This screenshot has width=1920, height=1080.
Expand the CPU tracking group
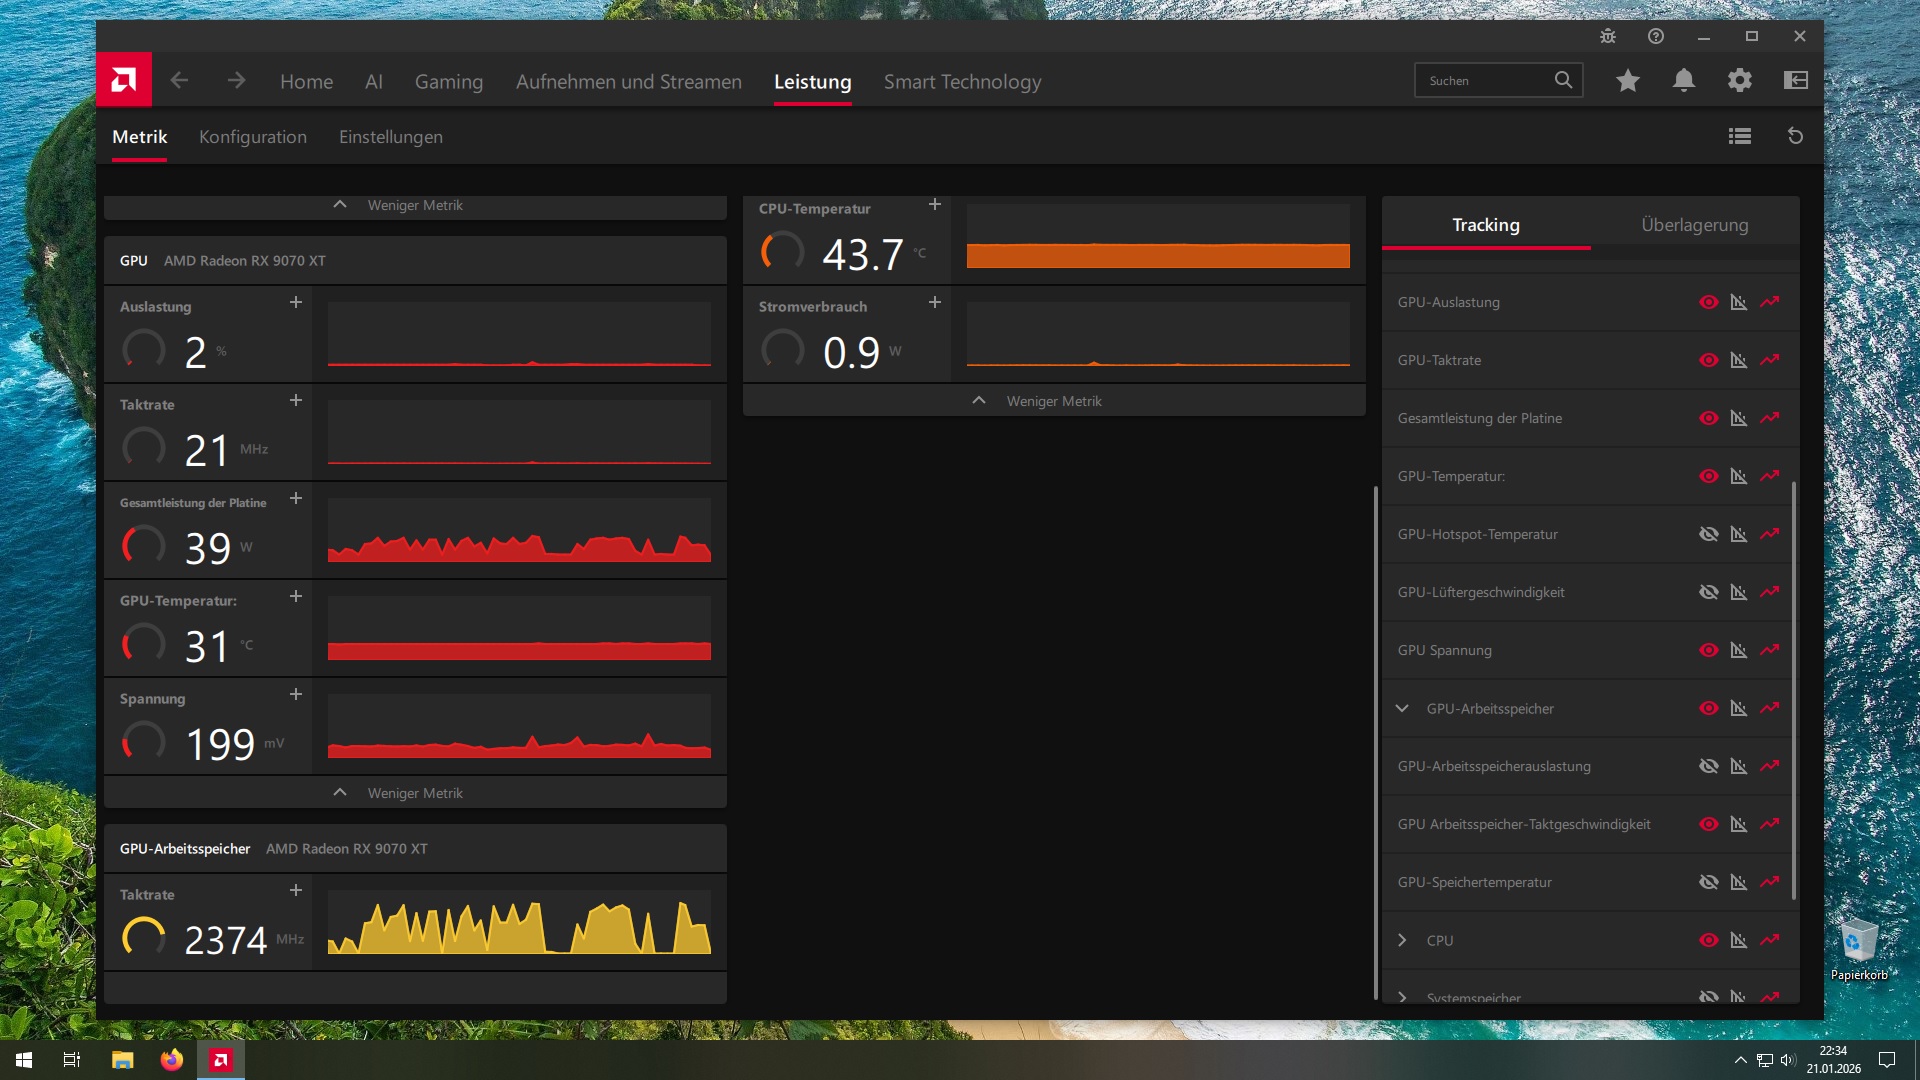coord(1402,940)
